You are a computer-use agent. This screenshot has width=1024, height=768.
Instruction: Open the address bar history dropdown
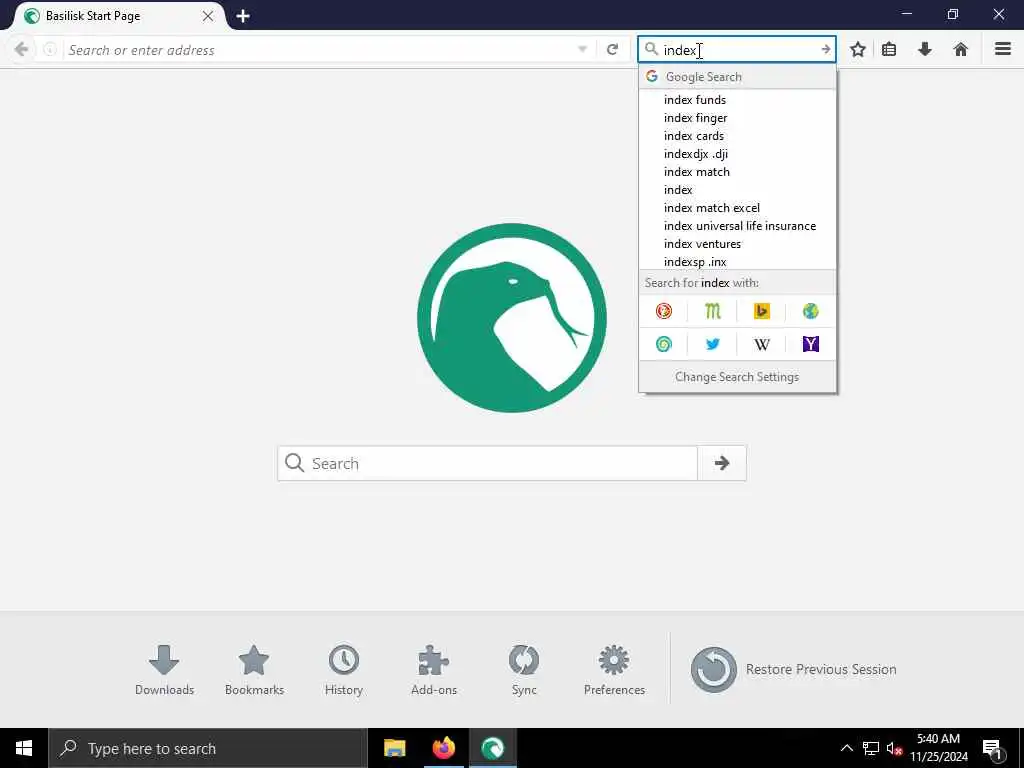coord(583,50)
